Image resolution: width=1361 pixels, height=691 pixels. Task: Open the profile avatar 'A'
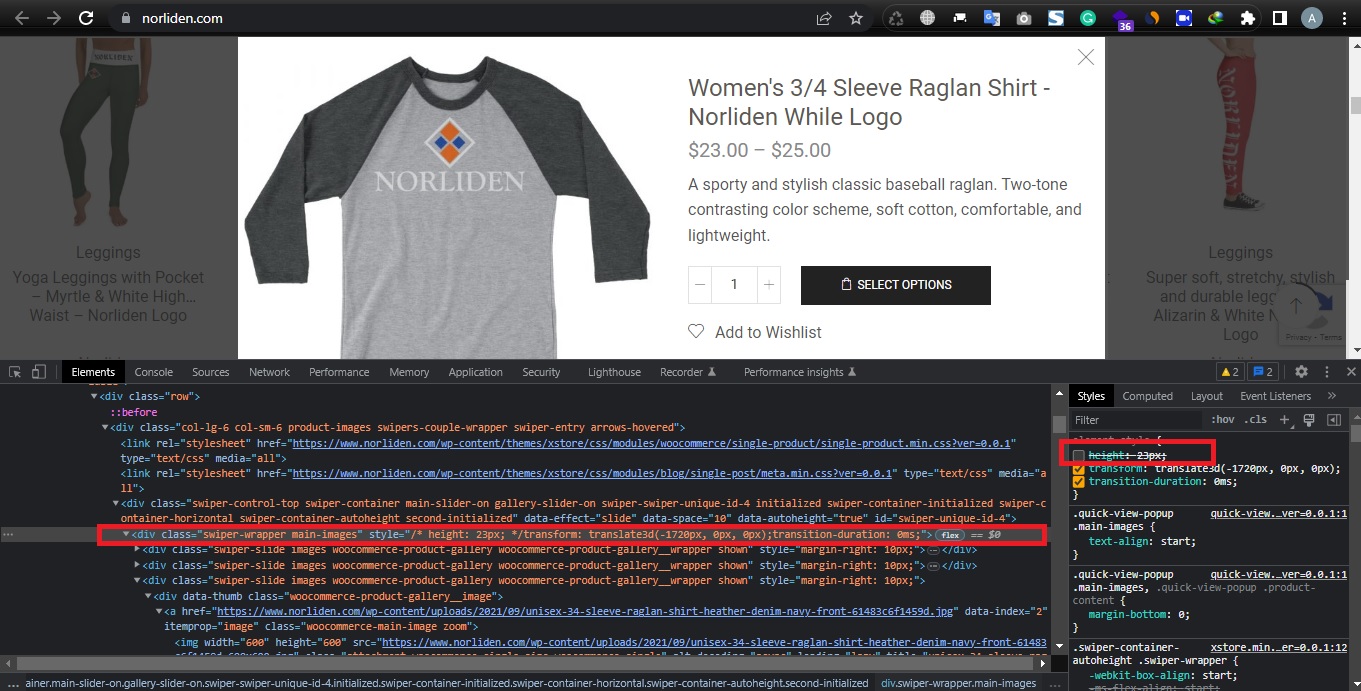1311,18
